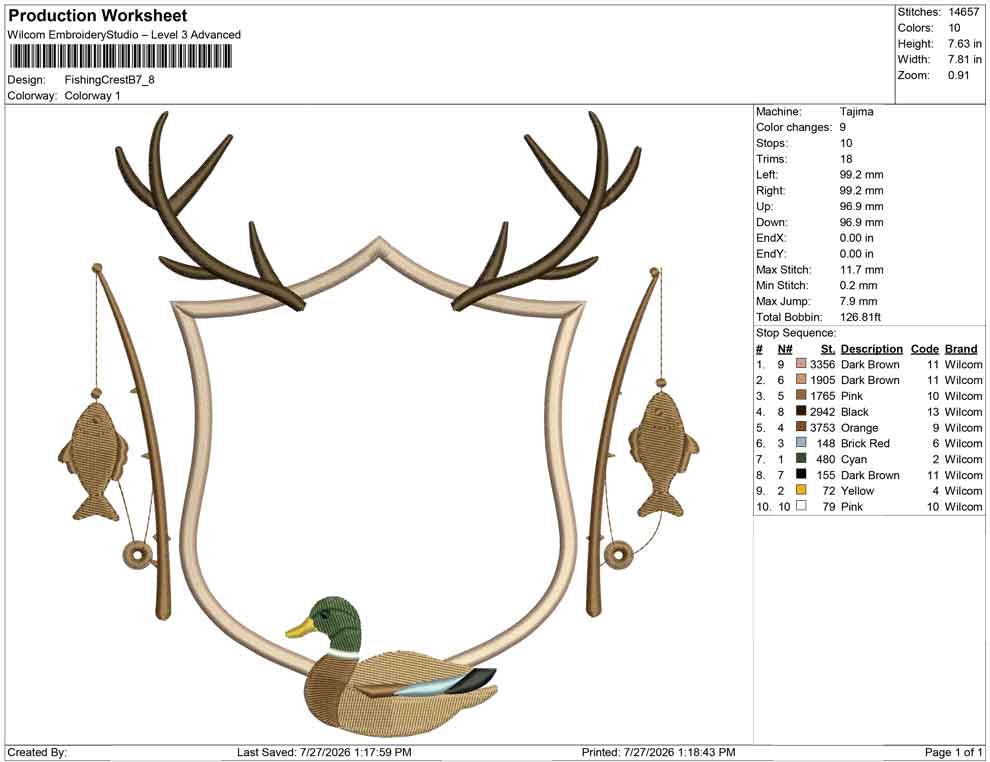Click the stop 2 color swatch beside 1905
This screenshot has width=990, height=762.
[x=801, y=379]
